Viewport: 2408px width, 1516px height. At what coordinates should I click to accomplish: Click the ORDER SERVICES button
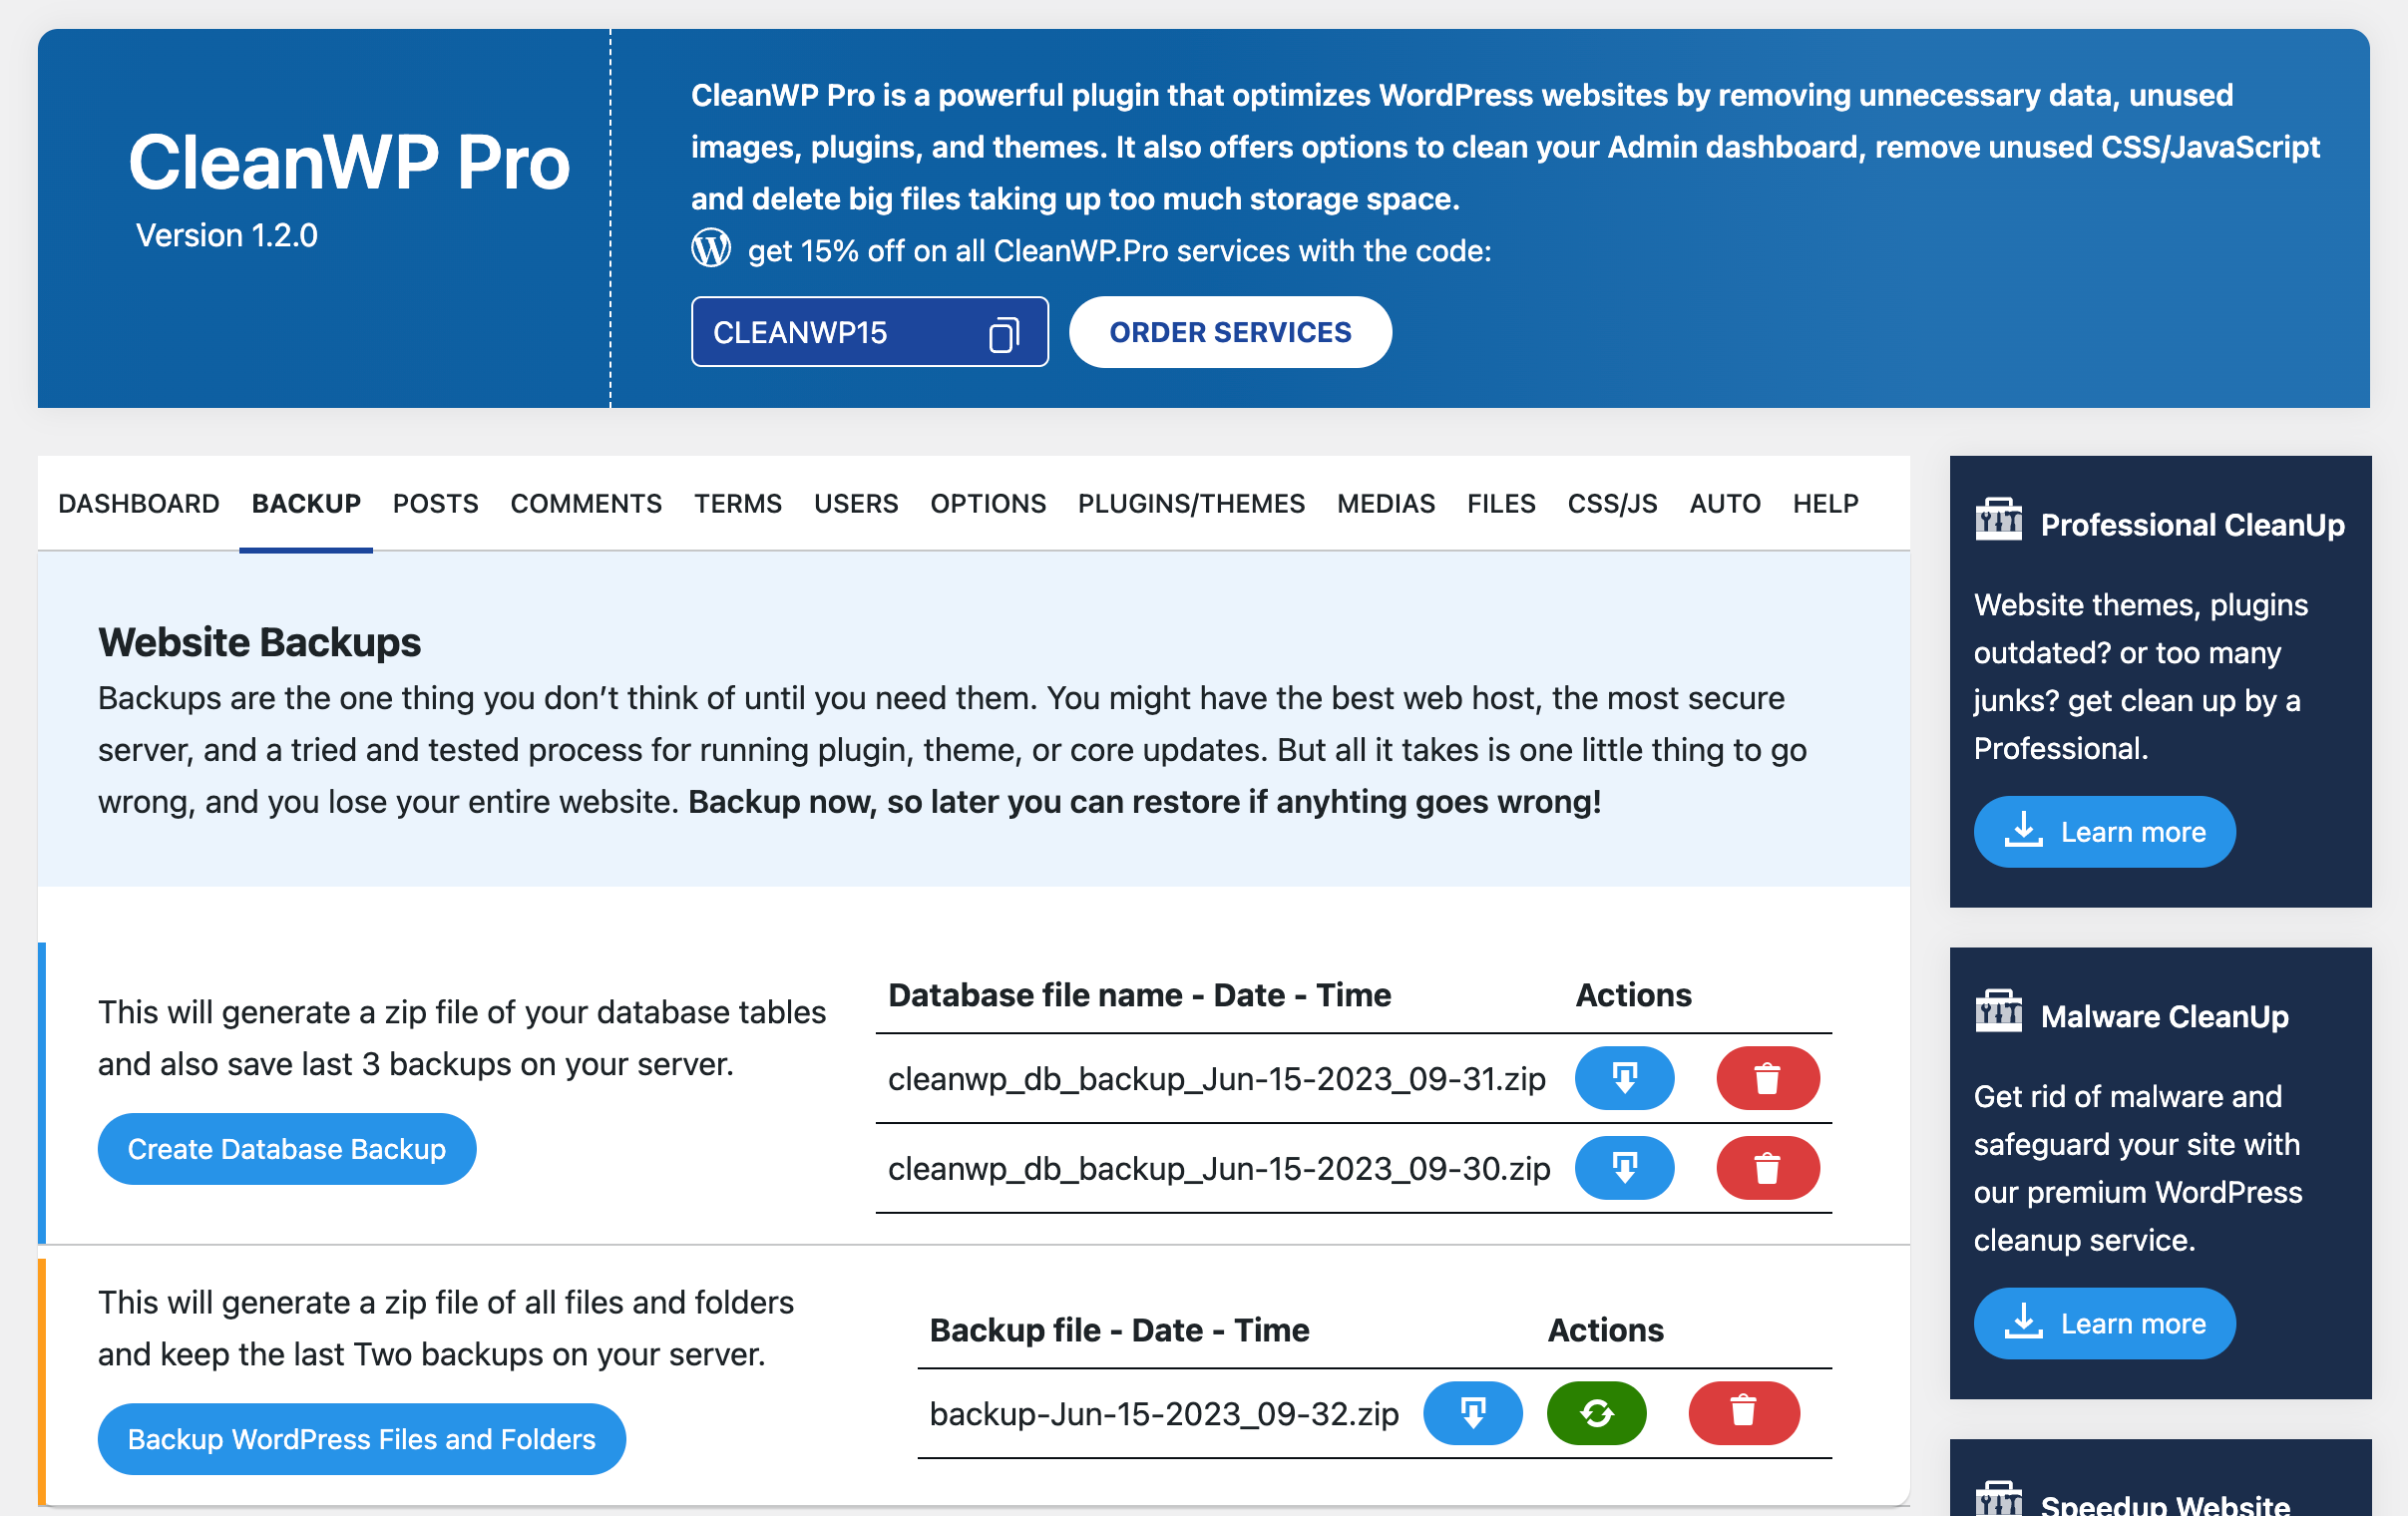1230,332
